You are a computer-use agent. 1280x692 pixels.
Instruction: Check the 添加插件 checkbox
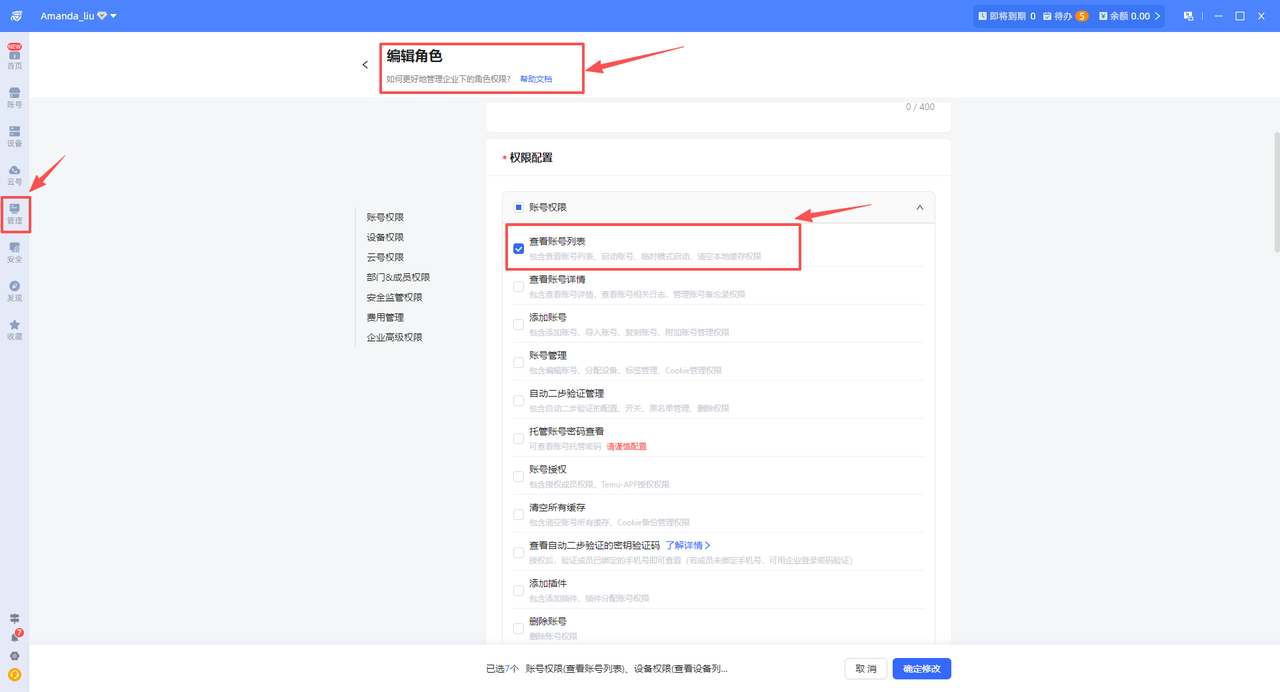519,591
